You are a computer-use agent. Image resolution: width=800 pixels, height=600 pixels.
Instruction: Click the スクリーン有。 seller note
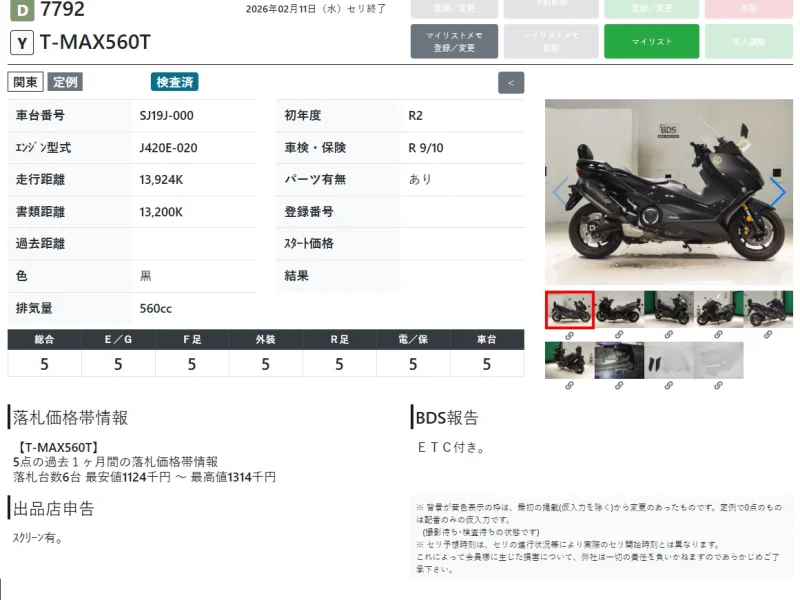tap(37, 538)
